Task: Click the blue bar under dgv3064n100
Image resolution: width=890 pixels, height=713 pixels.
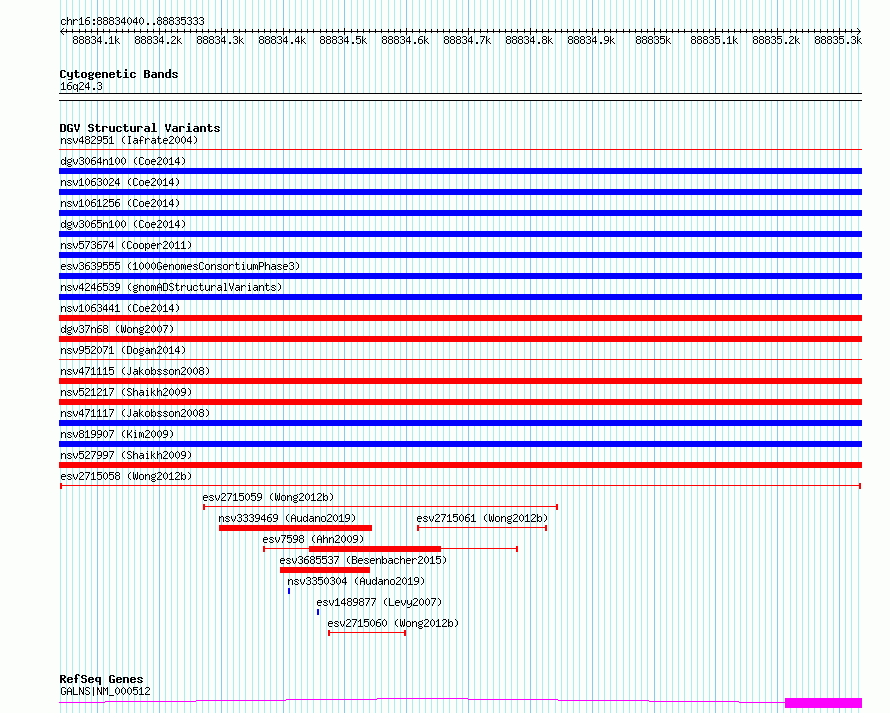Action: point(460,171)
